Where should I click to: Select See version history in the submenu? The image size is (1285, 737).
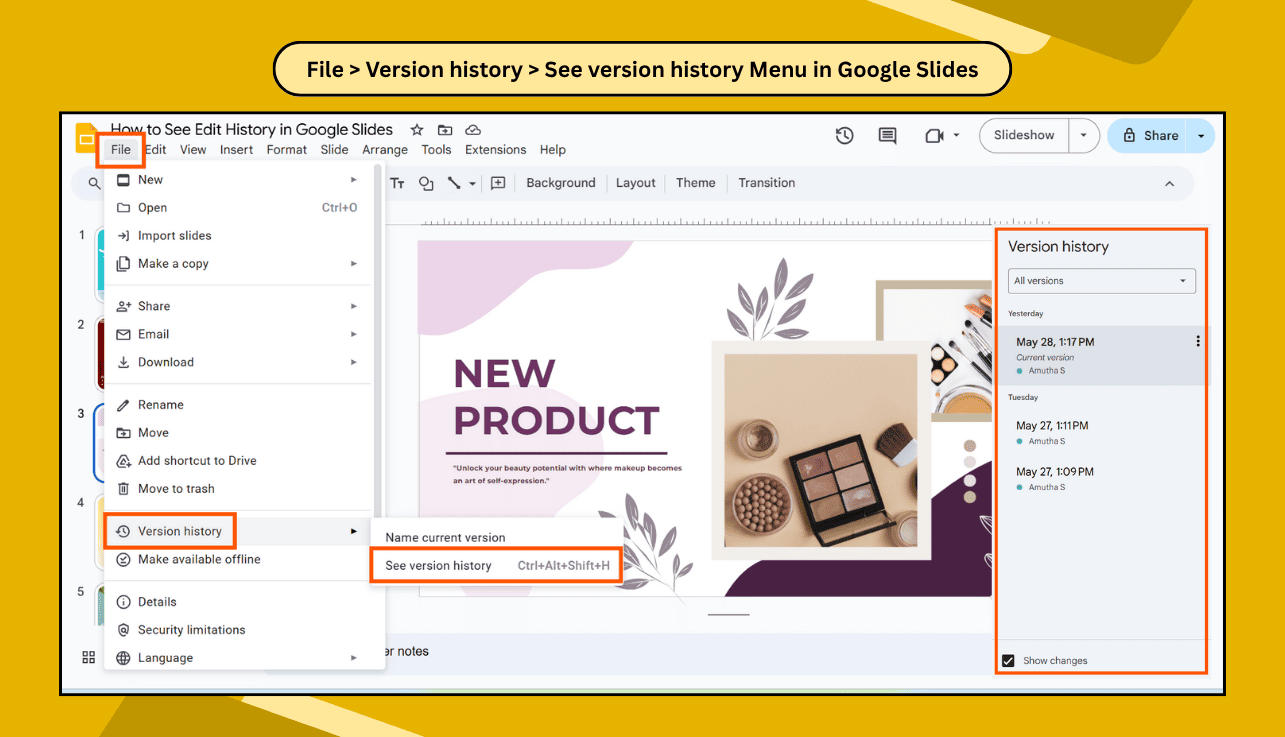438,565
